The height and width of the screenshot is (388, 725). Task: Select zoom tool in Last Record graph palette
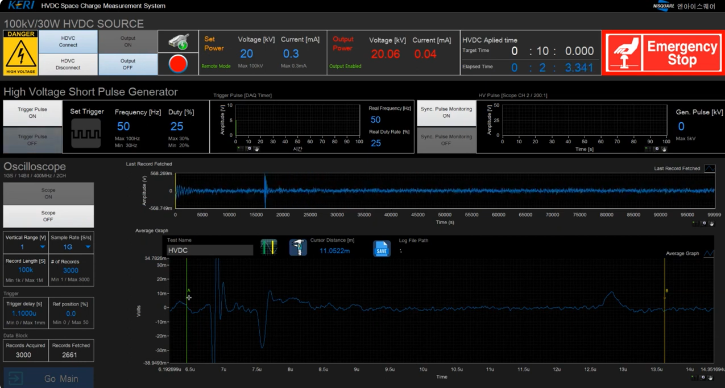pos(704,223)
